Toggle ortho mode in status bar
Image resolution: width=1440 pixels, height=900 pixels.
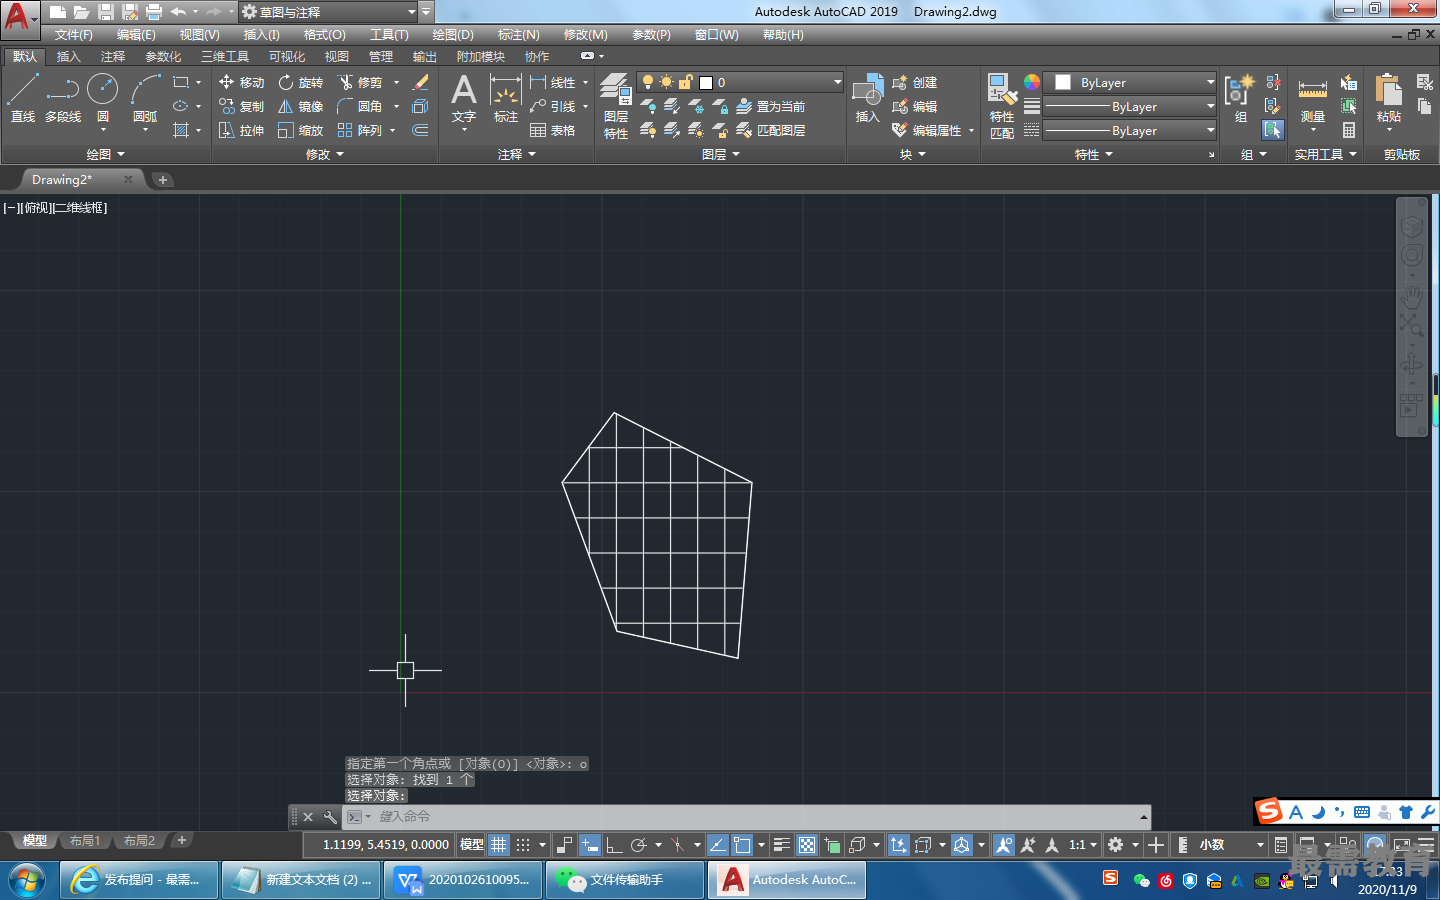tap(614, 845)
